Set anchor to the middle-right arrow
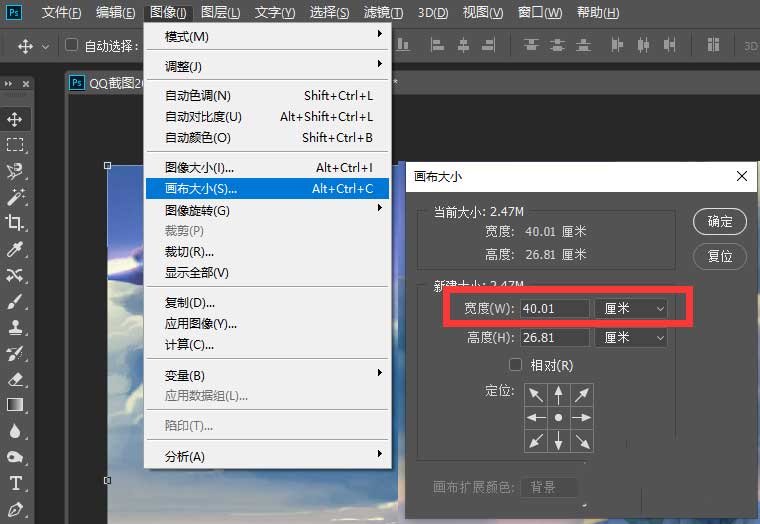760x524 pixels. click(x=581, y=417)
